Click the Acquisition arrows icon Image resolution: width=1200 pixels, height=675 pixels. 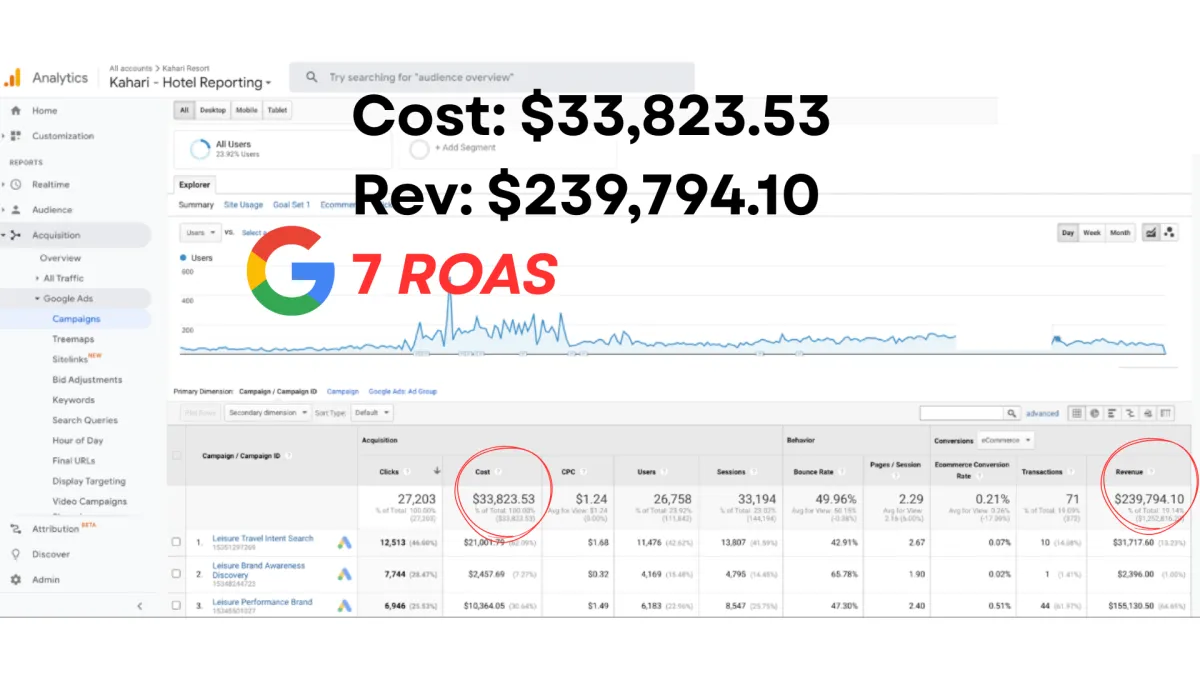[16, 236]
